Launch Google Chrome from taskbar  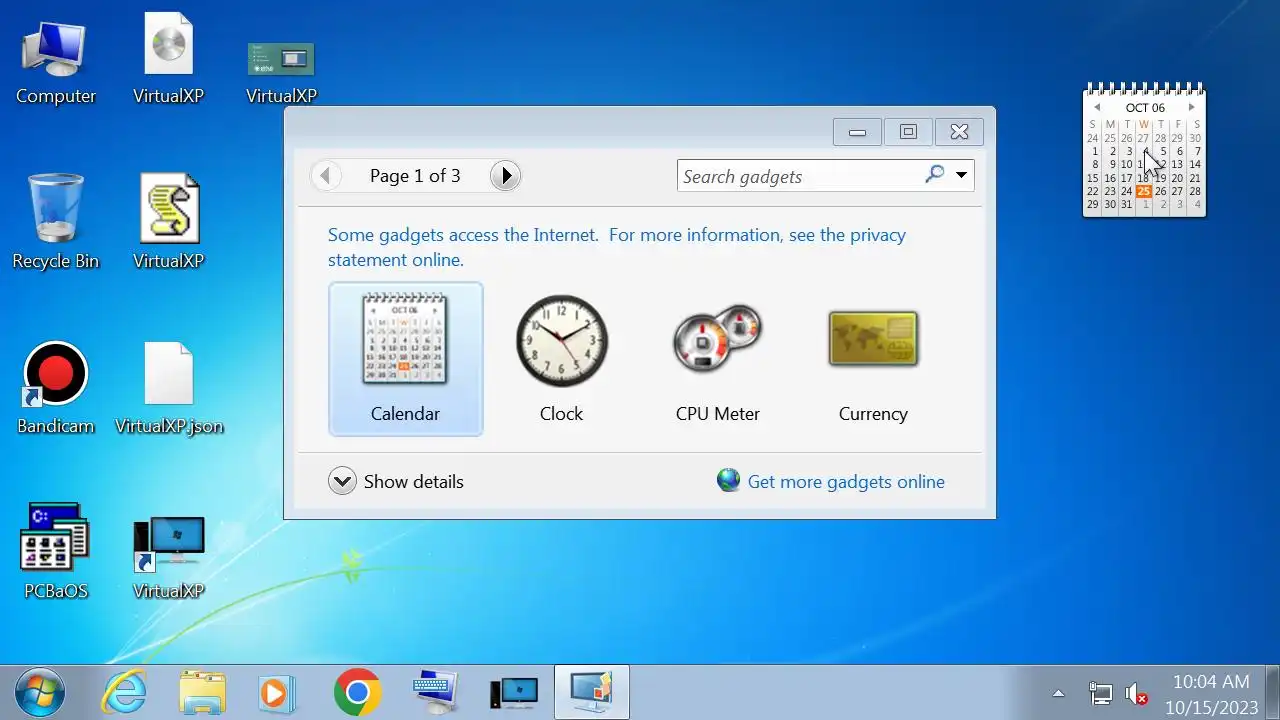358,693
